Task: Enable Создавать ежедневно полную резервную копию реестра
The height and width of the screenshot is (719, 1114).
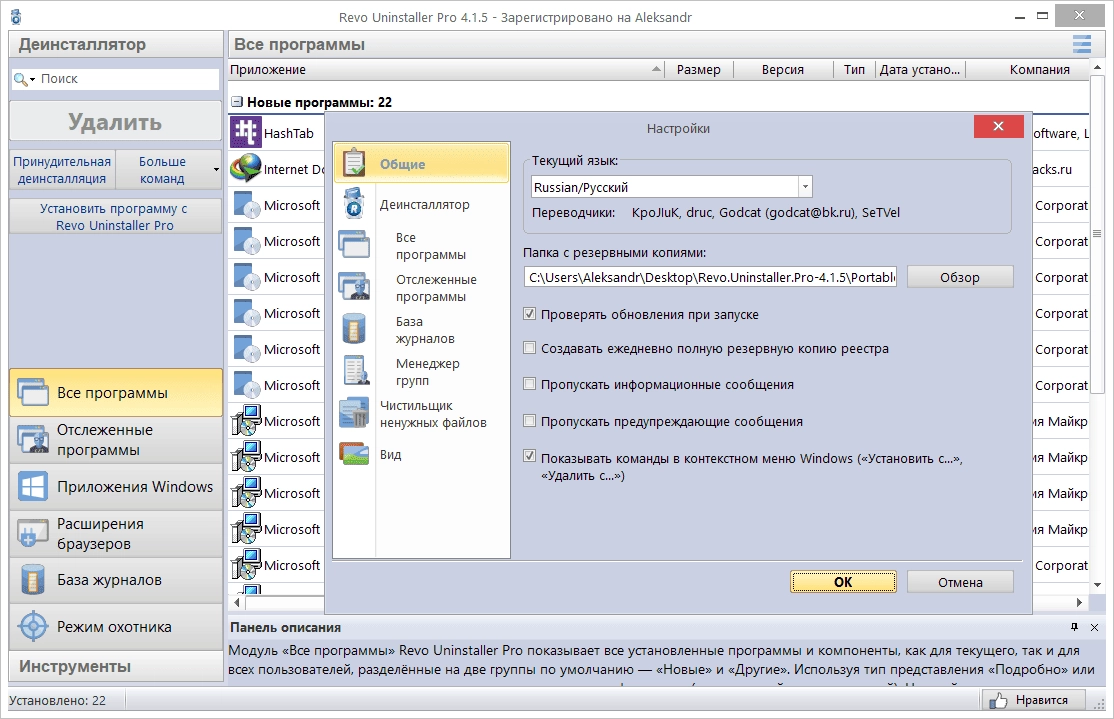Action: point(529,347)
